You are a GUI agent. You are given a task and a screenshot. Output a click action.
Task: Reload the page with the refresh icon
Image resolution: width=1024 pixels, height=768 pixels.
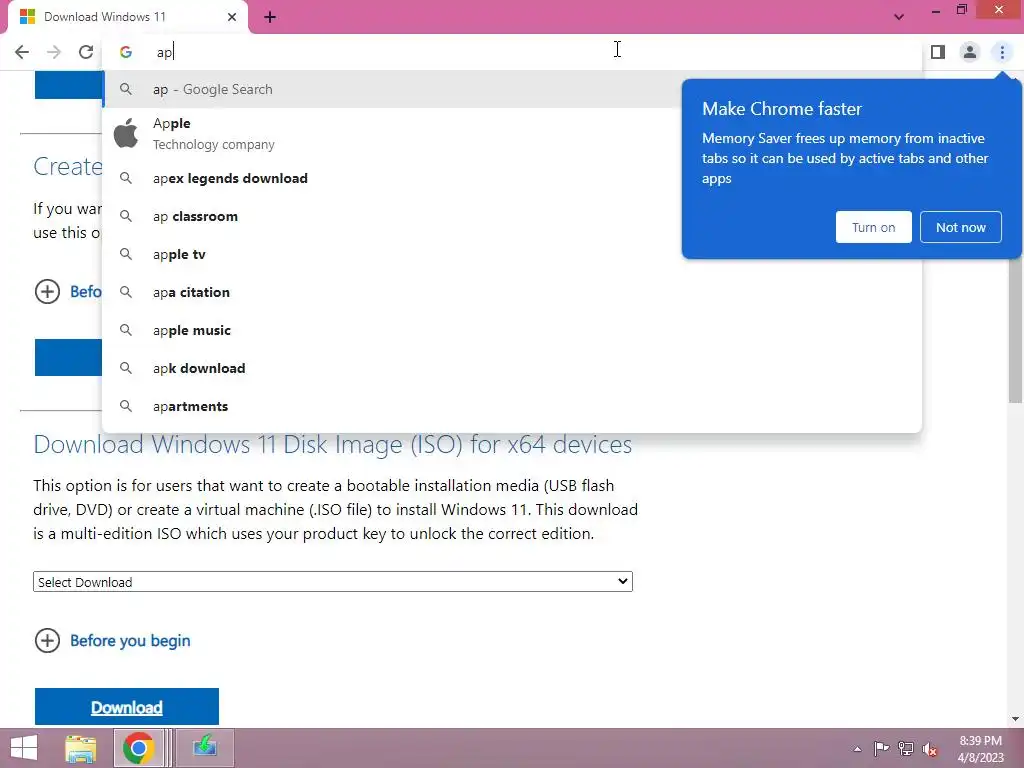86,52
